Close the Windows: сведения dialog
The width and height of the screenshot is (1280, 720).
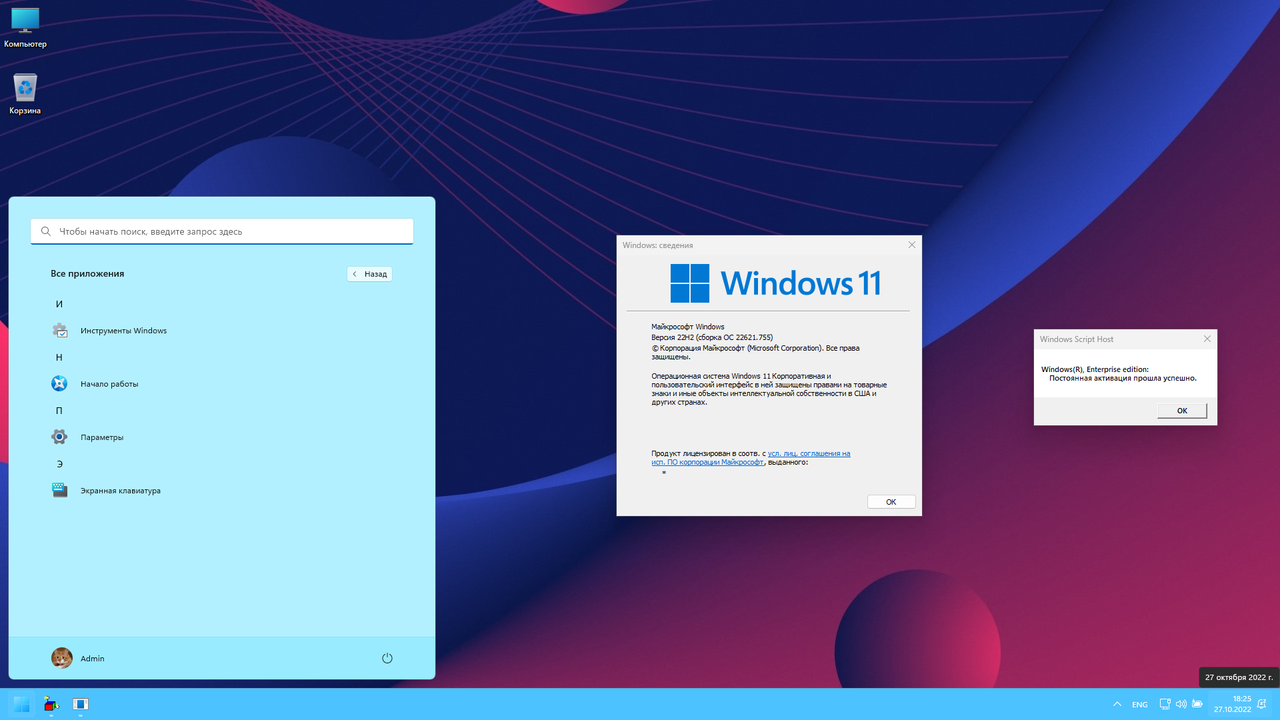click(x=911, y=245)
